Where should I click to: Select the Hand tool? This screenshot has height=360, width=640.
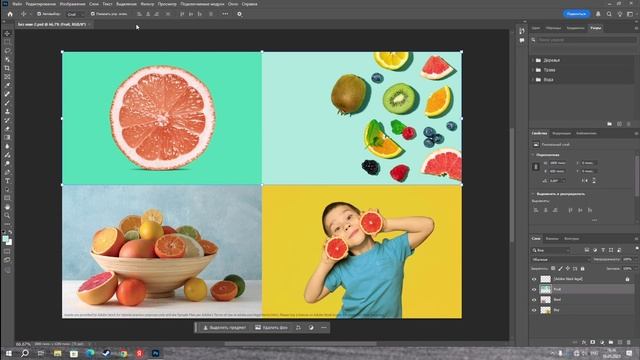point(7,207)
